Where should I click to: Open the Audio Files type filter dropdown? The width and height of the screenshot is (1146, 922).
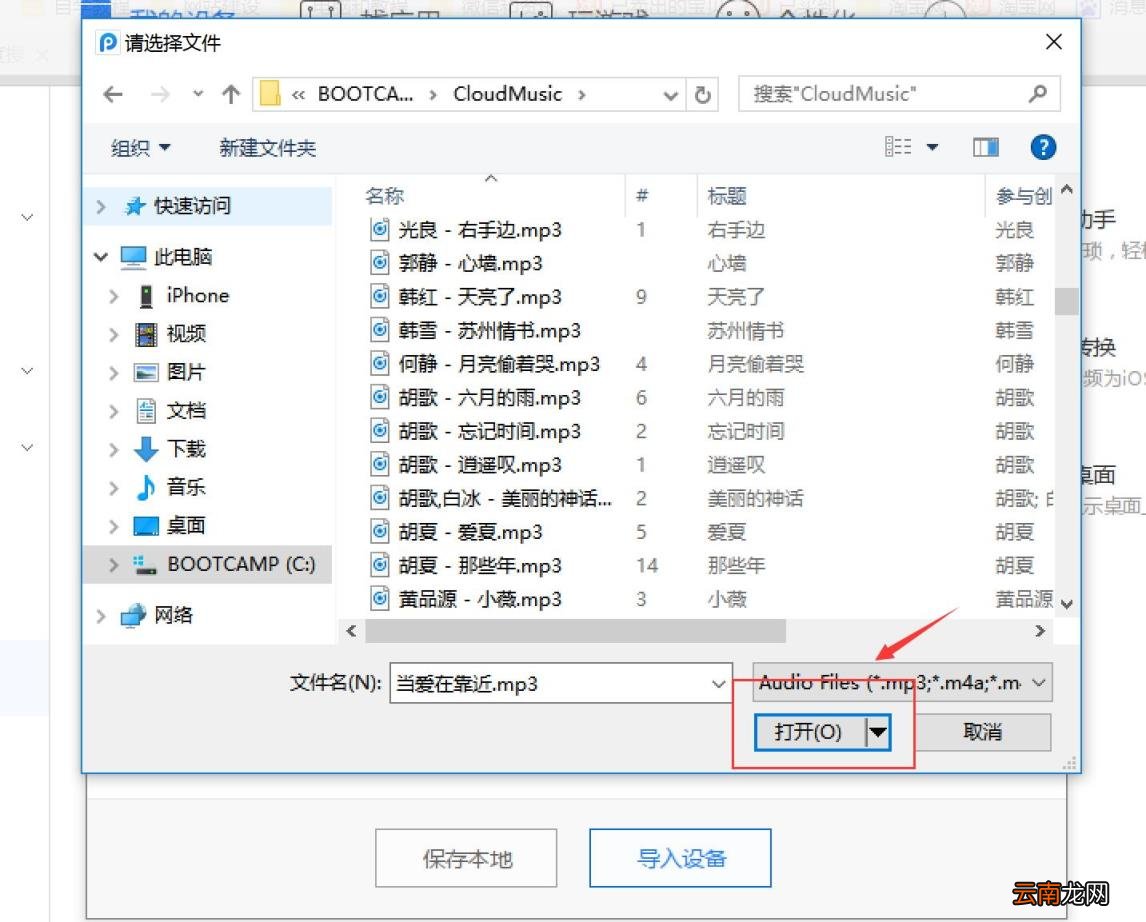1038,683
